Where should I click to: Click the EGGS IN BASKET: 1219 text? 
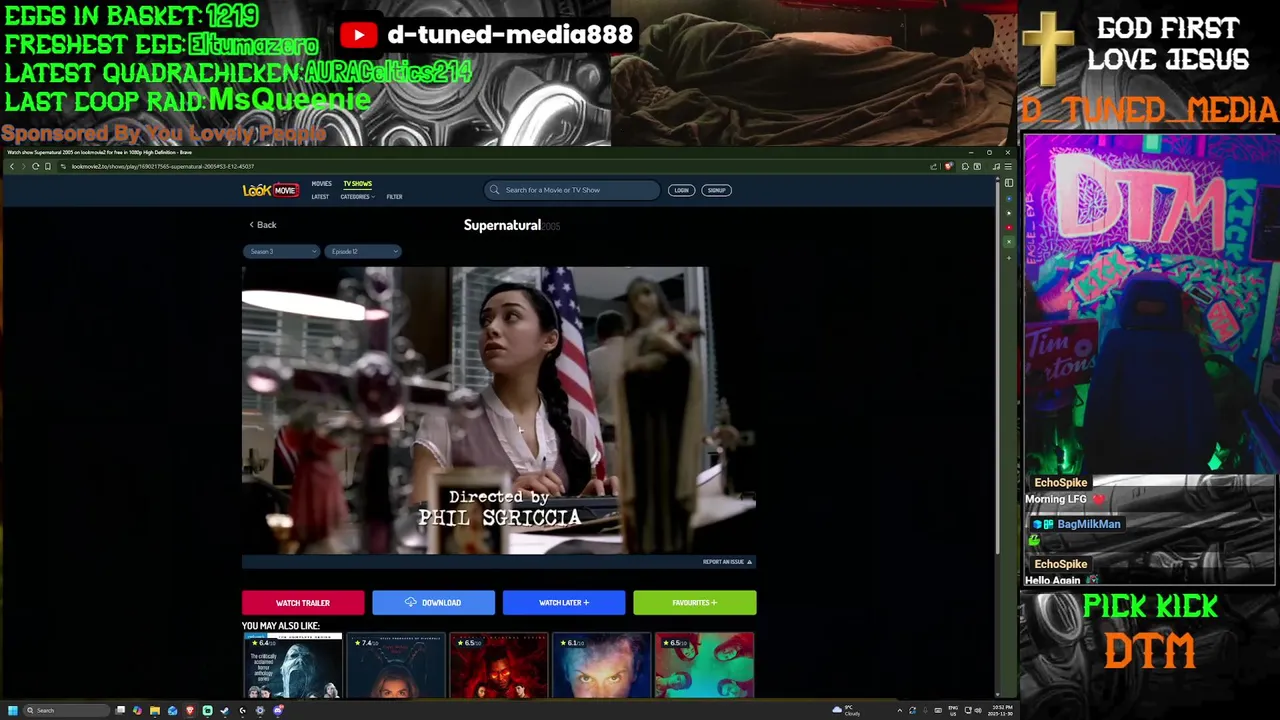[131, 16]
